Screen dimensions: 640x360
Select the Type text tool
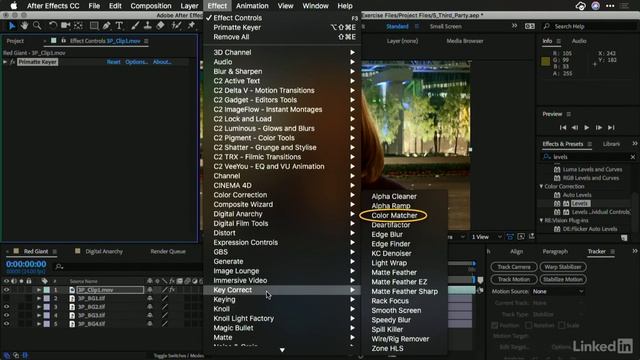(119, 26)
